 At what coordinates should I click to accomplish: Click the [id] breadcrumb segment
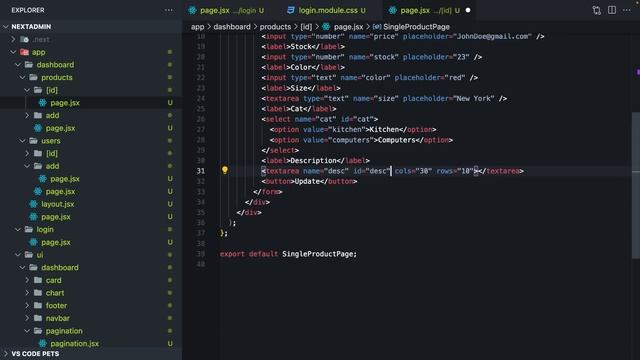pyautogui.click(x=306, y=27)
